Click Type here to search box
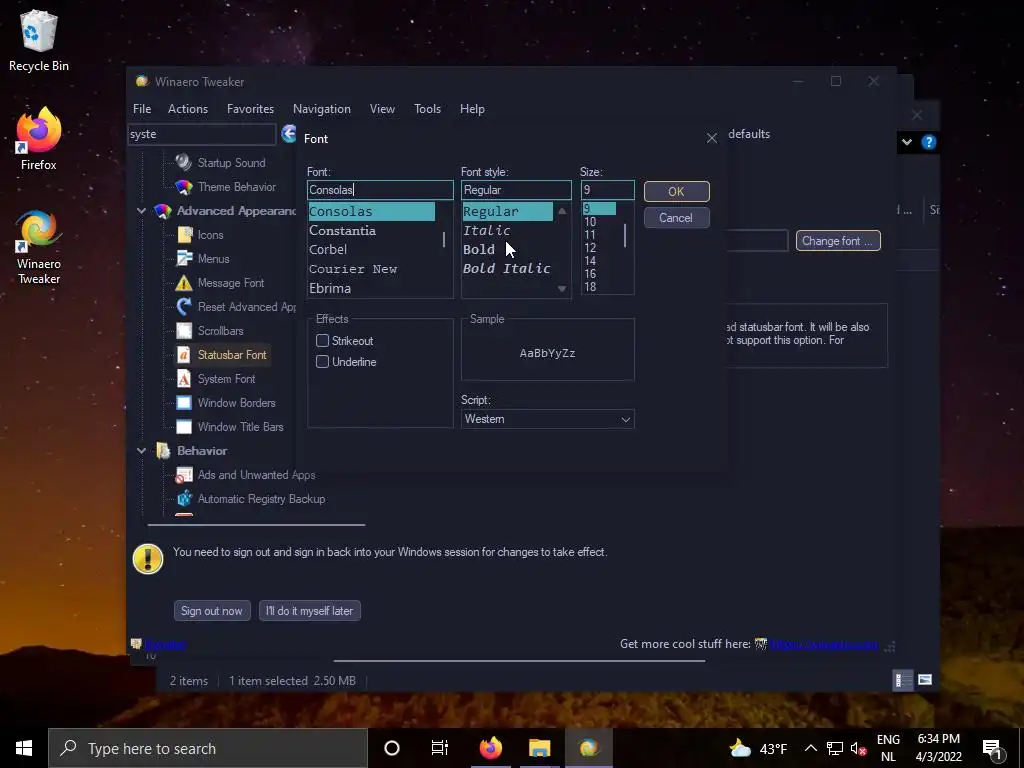Screen dimensions: 1024x768 point(208,748)
